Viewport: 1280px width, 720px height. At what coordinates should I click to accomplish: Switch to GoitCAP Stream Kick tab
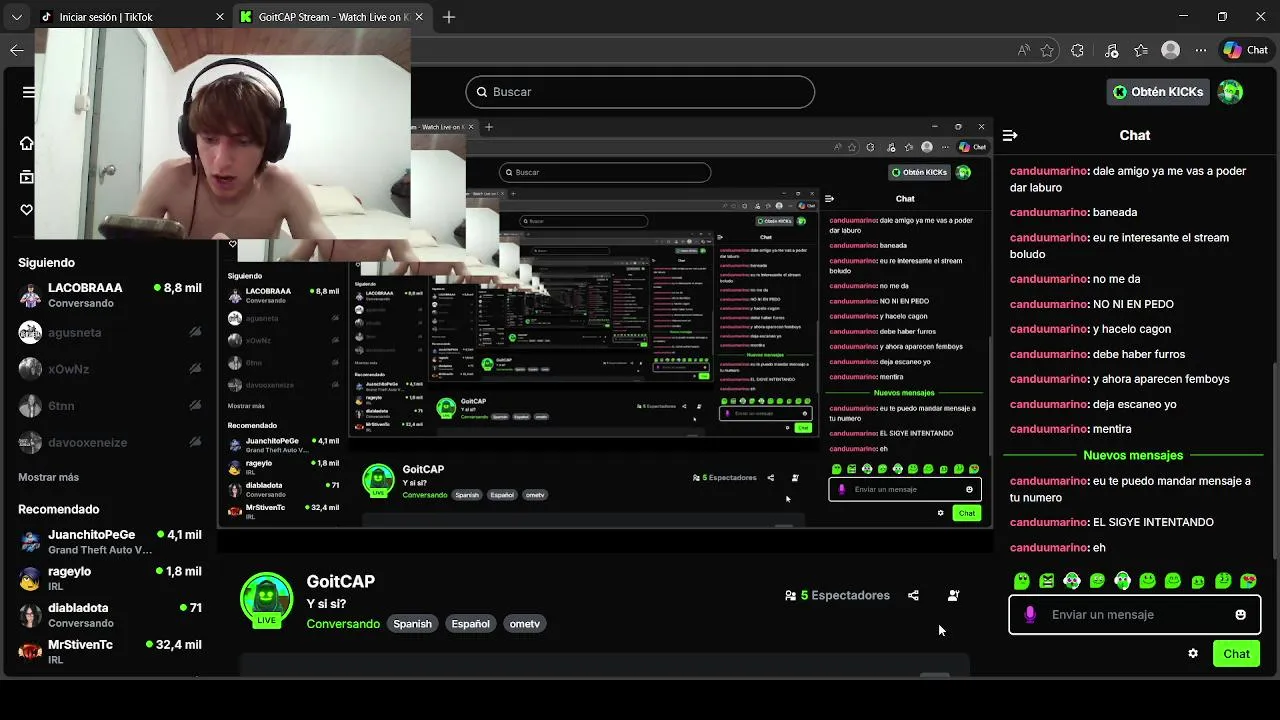tap(333, 17)
